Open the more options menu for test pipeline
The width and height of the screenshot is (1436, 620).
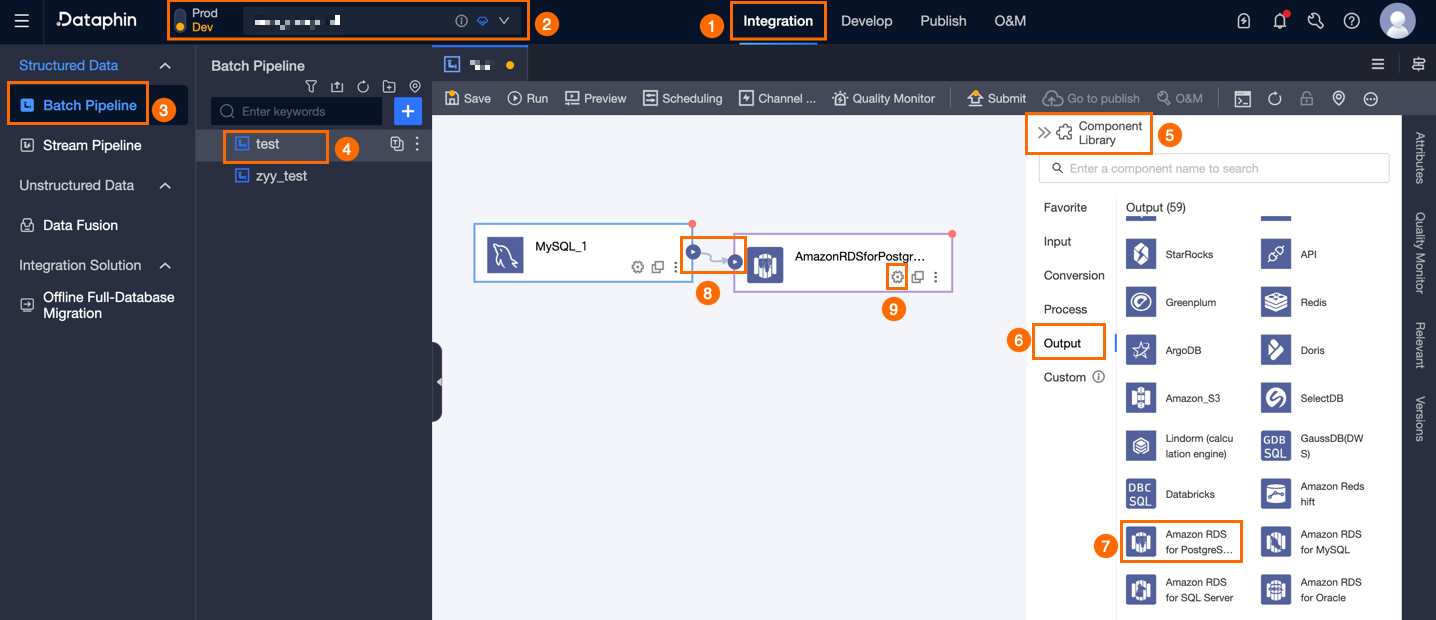[417, 144]
